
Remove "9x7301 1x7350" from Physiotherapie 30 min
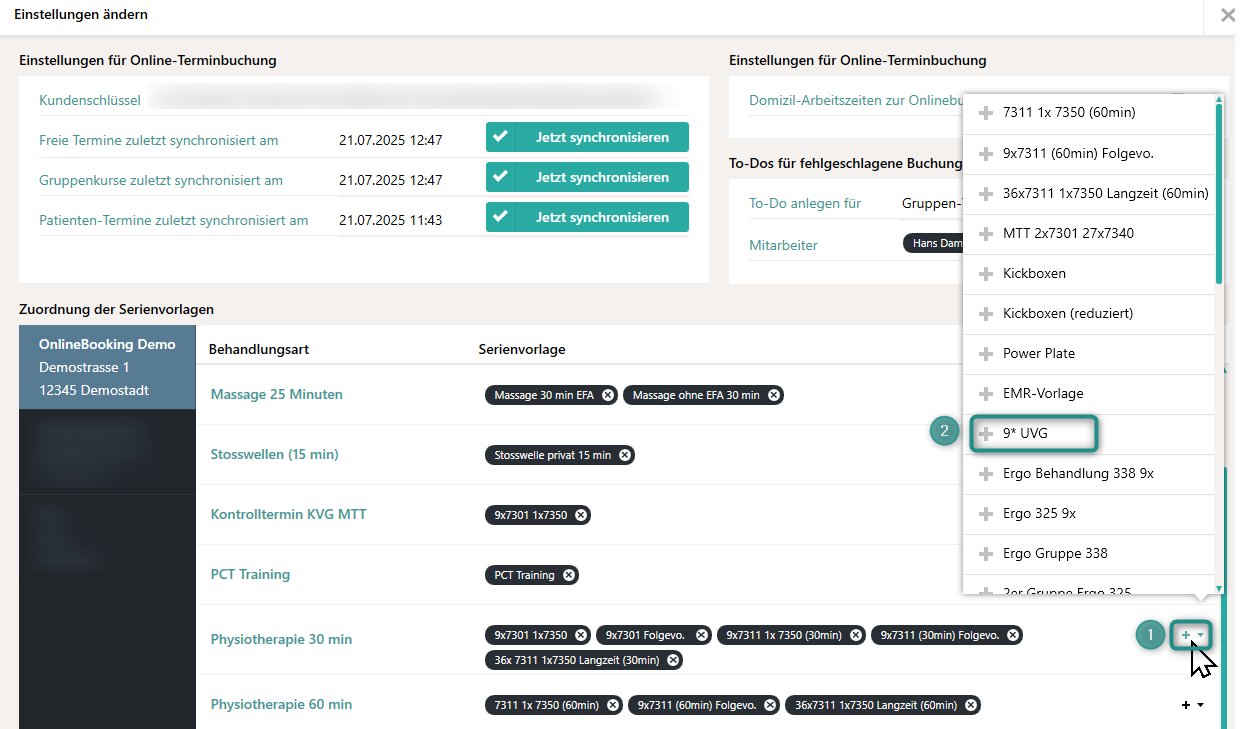(581, 634)
